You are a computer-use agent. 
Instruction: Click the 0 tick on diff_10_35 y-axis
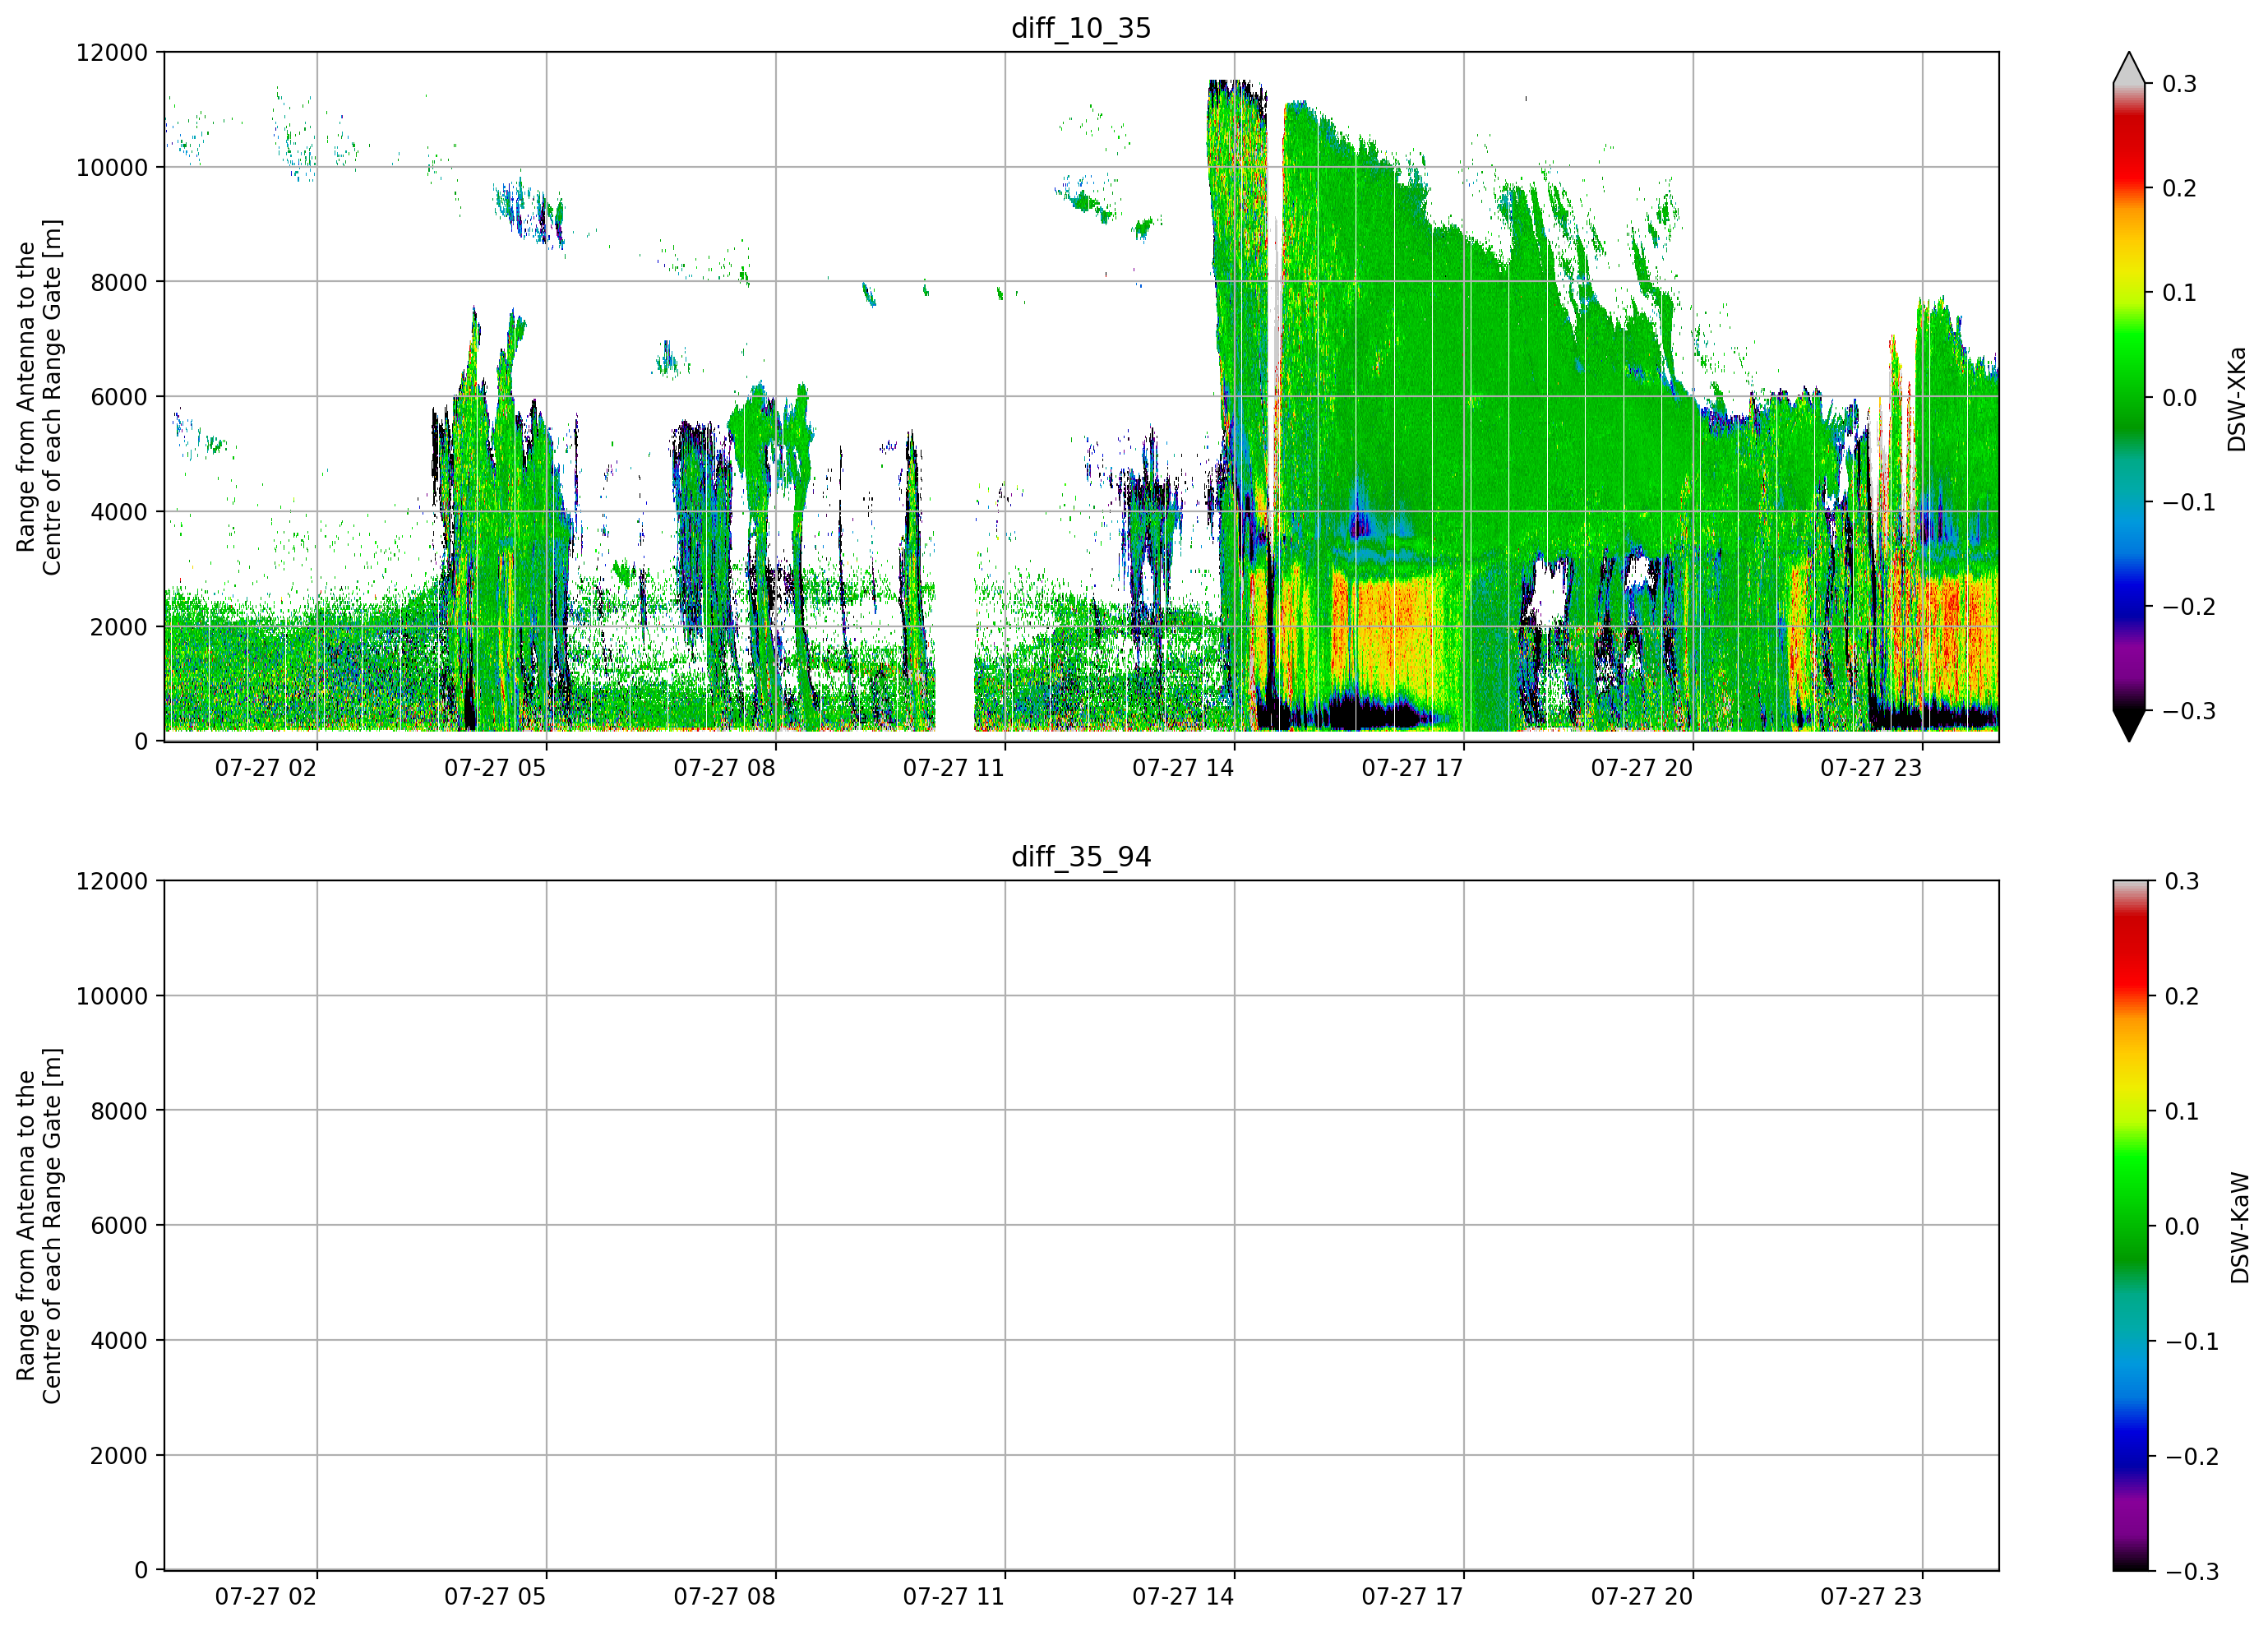coord(141,742)
